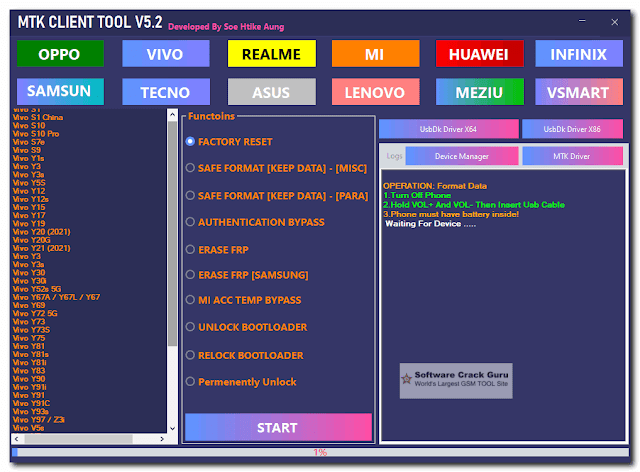Click the horizontal scroll right arrow
The width and height of the screenshot is (640, 472).
point(162,439)
